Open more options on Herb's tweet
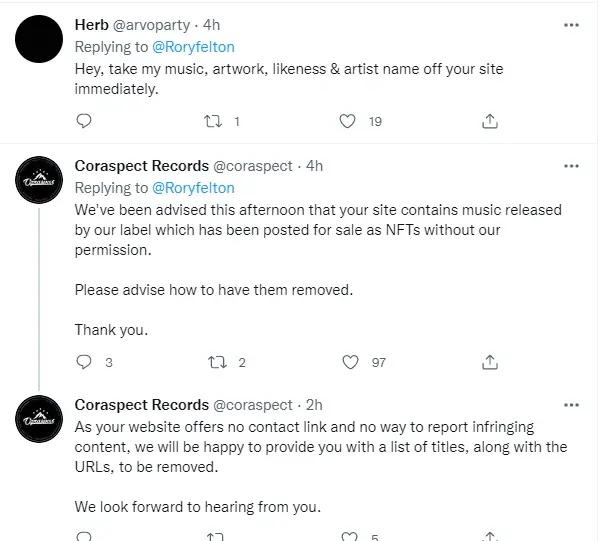The height and width of the screenshot is (541, 600). coord(571,25)
